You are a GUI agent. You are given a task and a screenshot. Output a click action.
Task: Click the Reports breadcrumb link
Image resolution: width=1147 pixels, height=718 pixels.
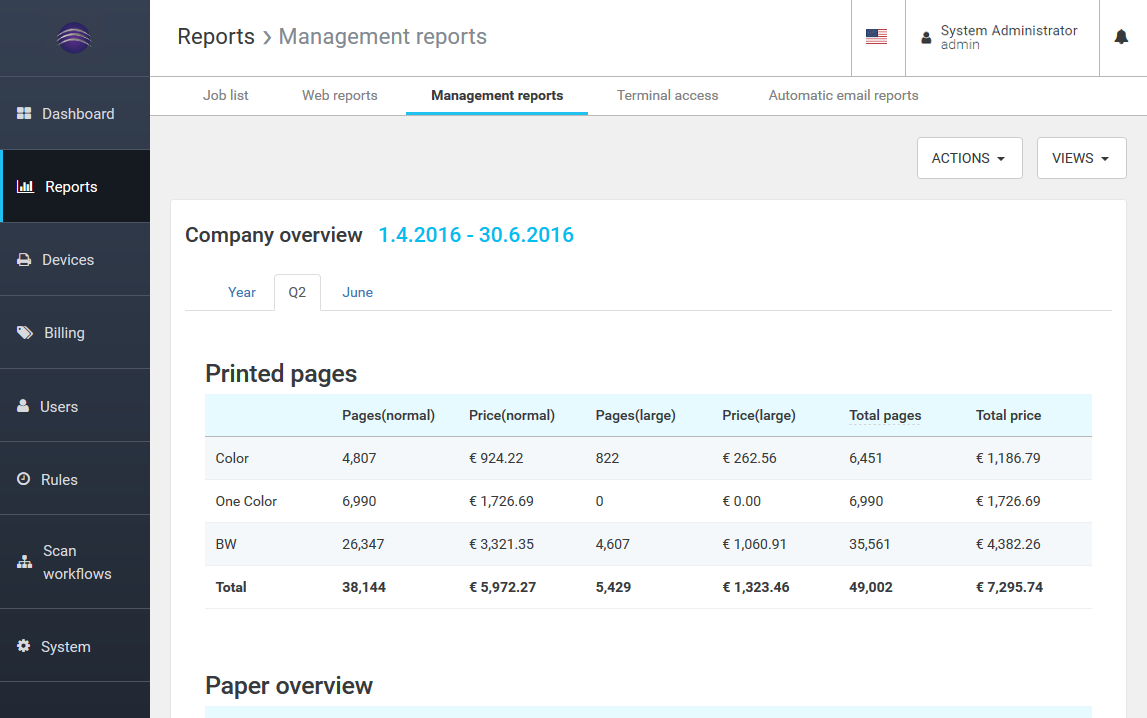pyautogui.click(x=216, y=37)
